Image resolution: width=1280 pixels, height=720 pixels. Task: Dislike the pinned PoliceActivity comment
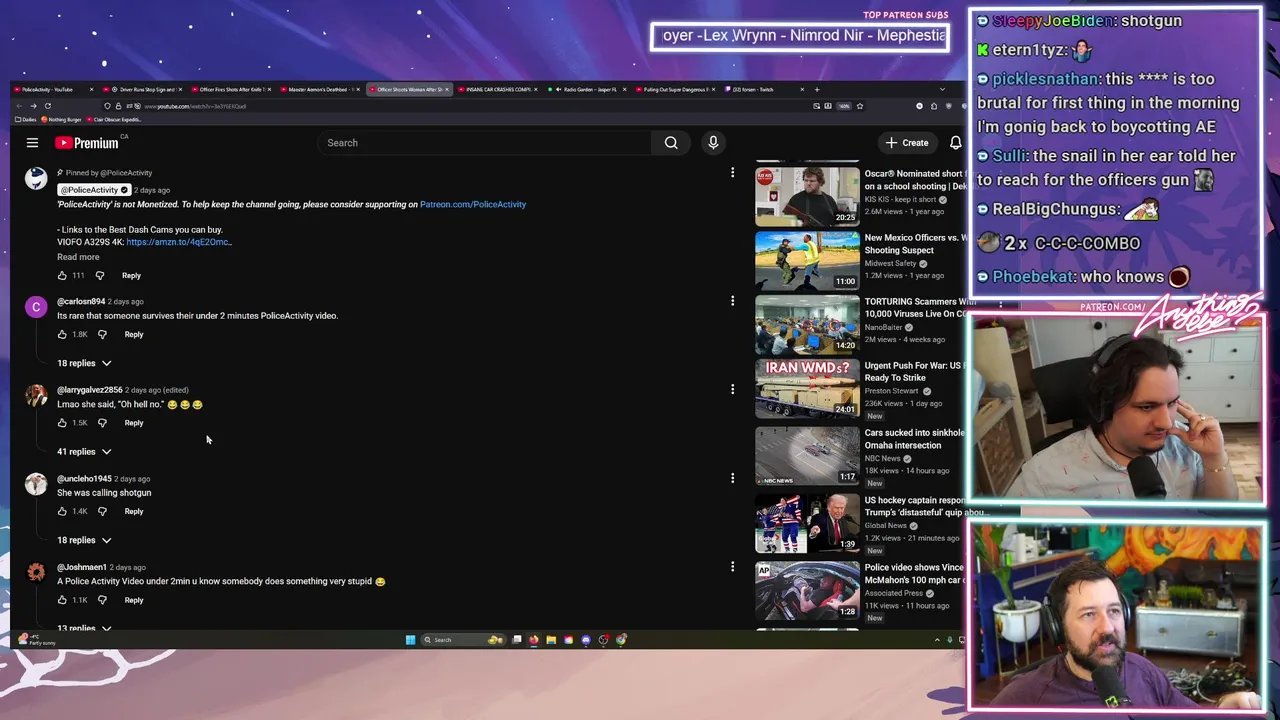[x=100, y=275]
